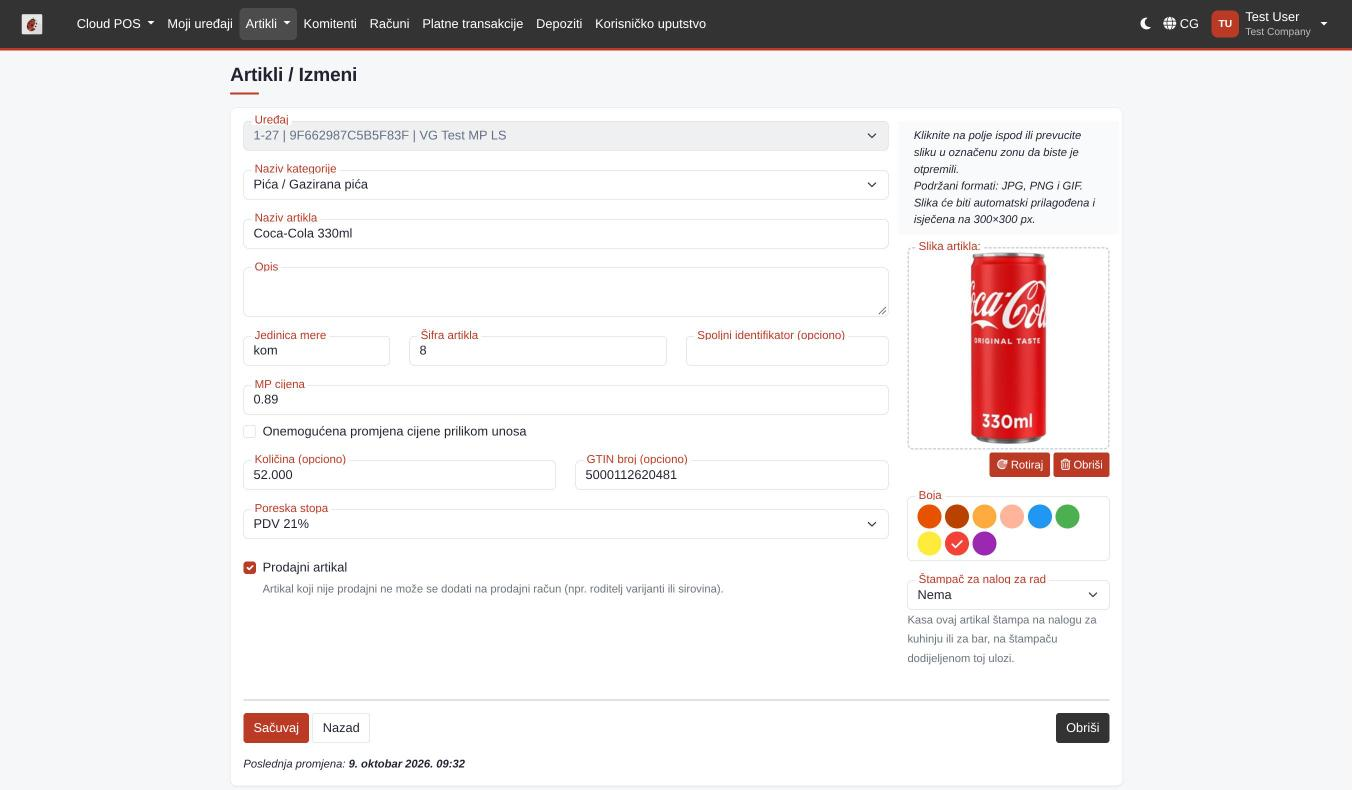This screenshot has height=790, width=1352.
Task: Select the yellow color swatch
Action: [x=929, y=543]
